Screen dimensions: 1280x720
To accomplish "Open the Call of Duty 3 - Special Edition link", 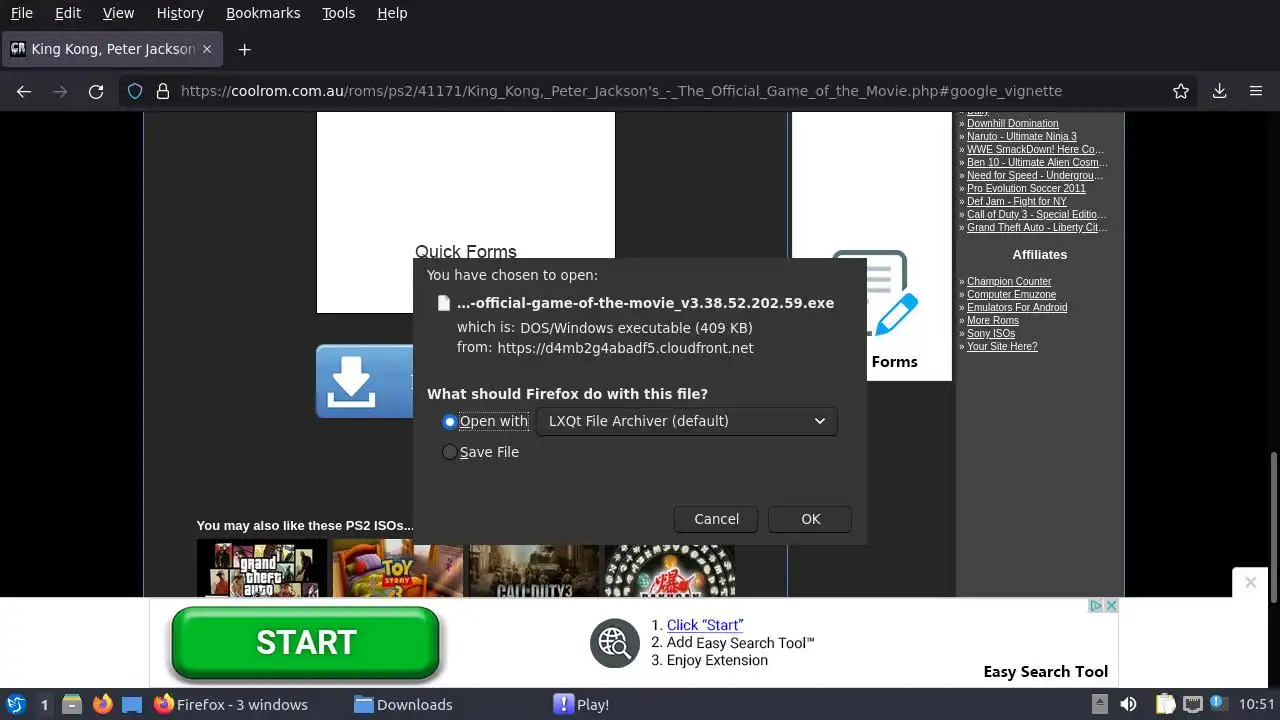I will tap(1036, 214).
